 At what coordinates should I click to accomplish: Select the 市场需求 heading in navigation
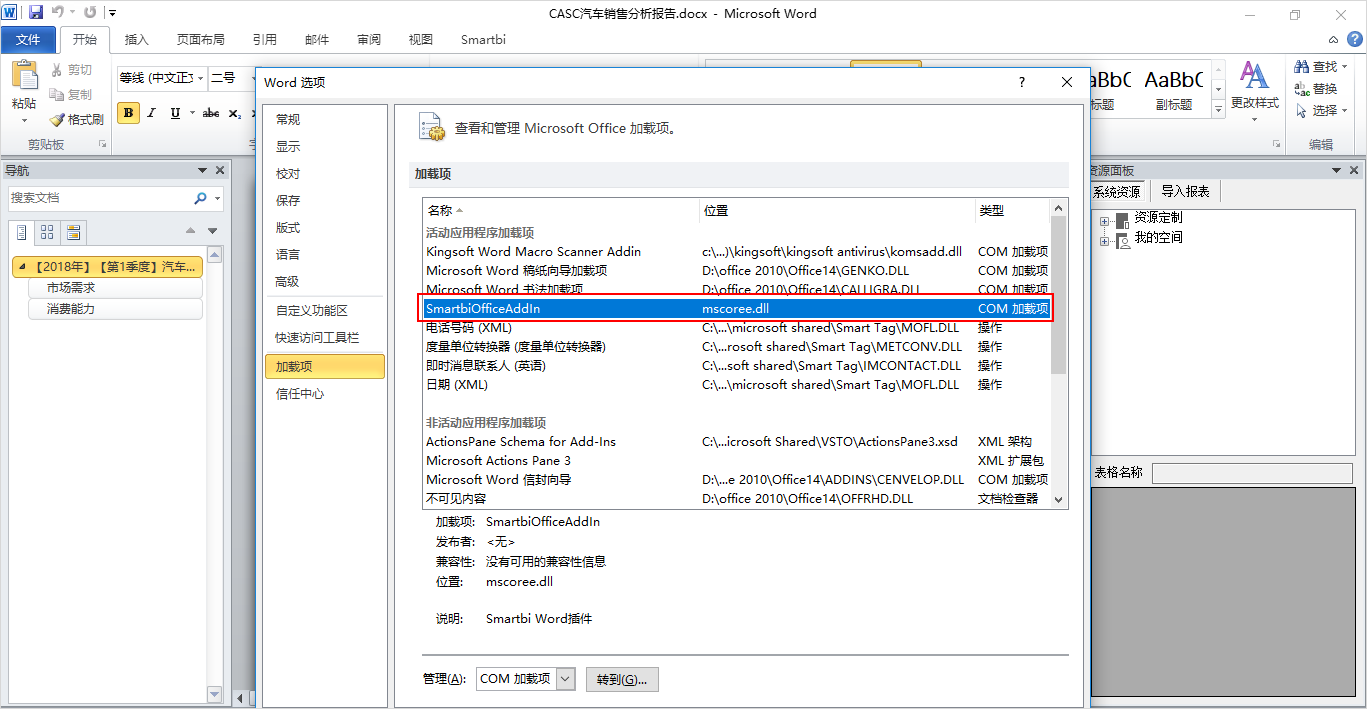coord(115,288)
